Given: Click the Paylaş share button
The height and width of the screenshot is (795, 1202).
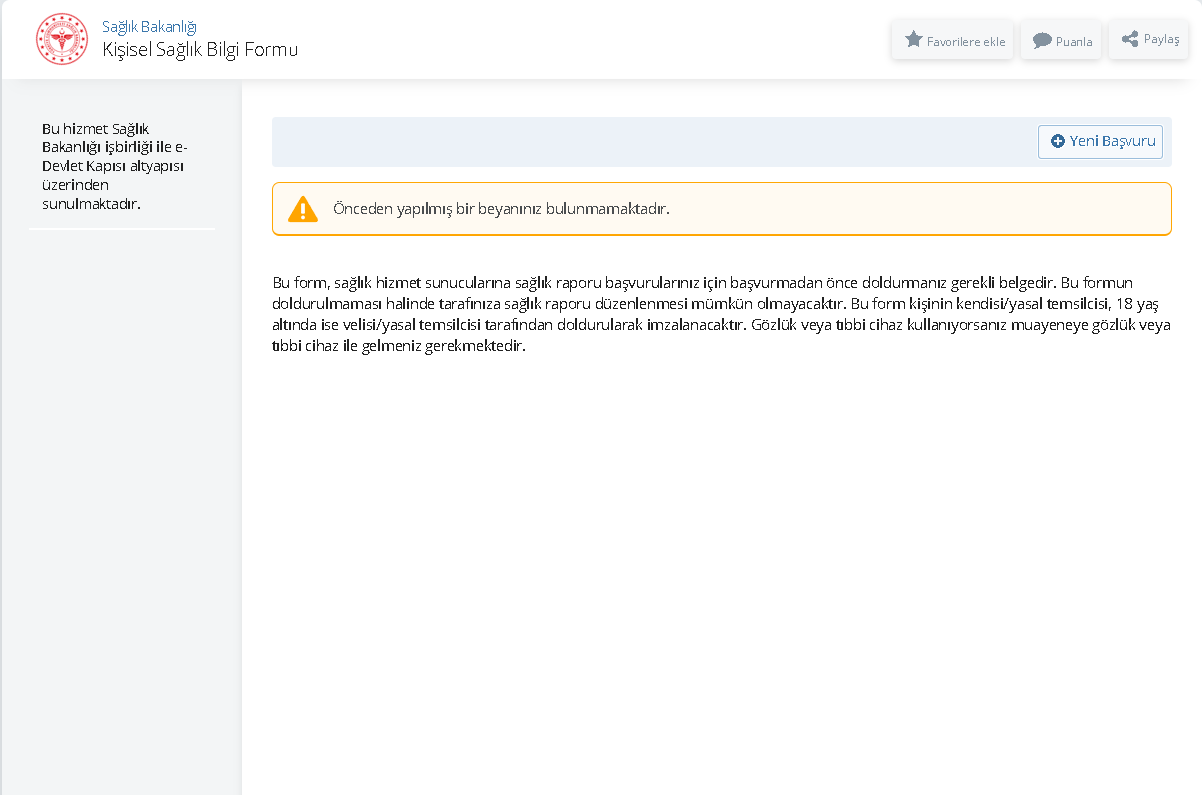Looking at the screenshot, I should 1149,39.
